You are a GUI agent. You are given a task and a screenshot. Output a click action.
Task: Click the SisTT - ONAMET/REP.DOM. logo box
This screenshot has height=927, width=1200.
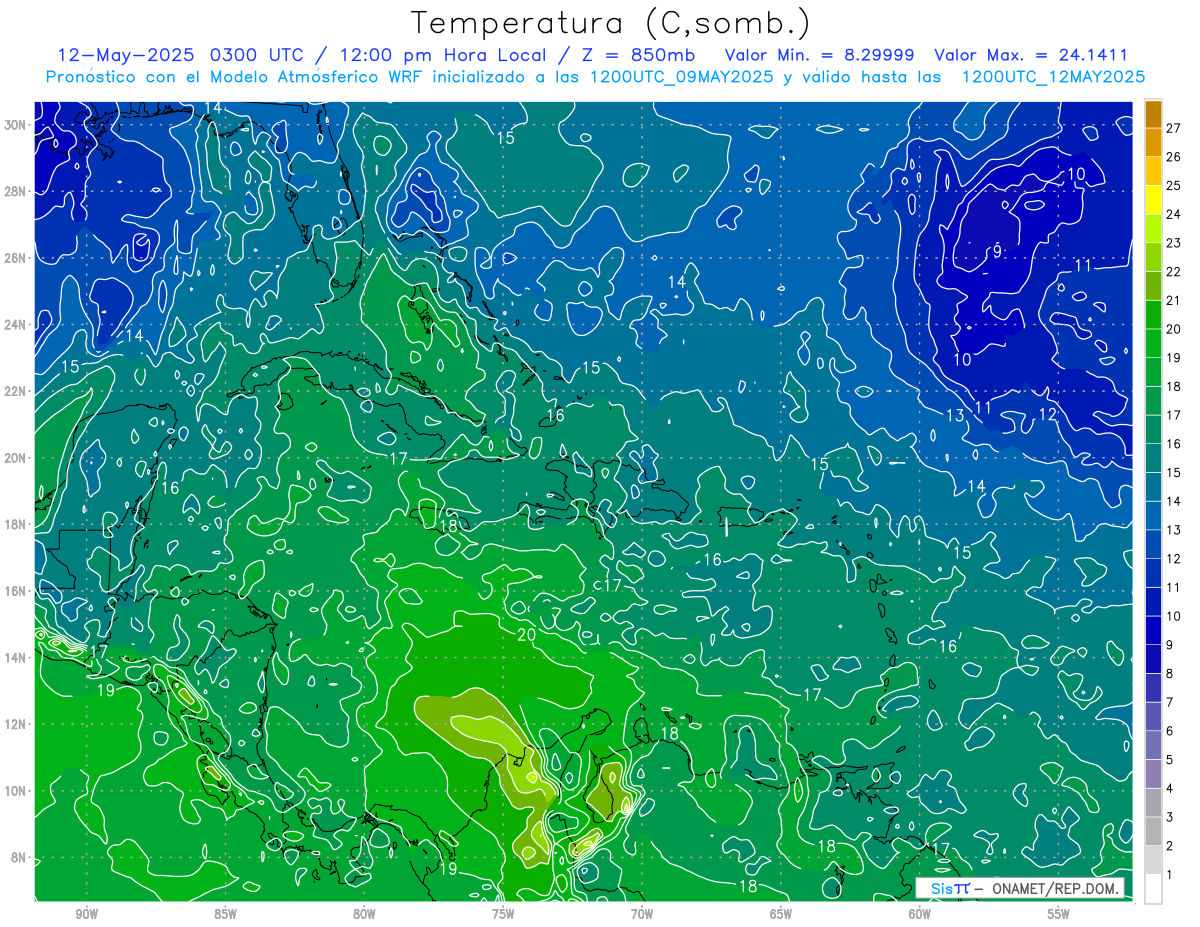click(1020, 888)
